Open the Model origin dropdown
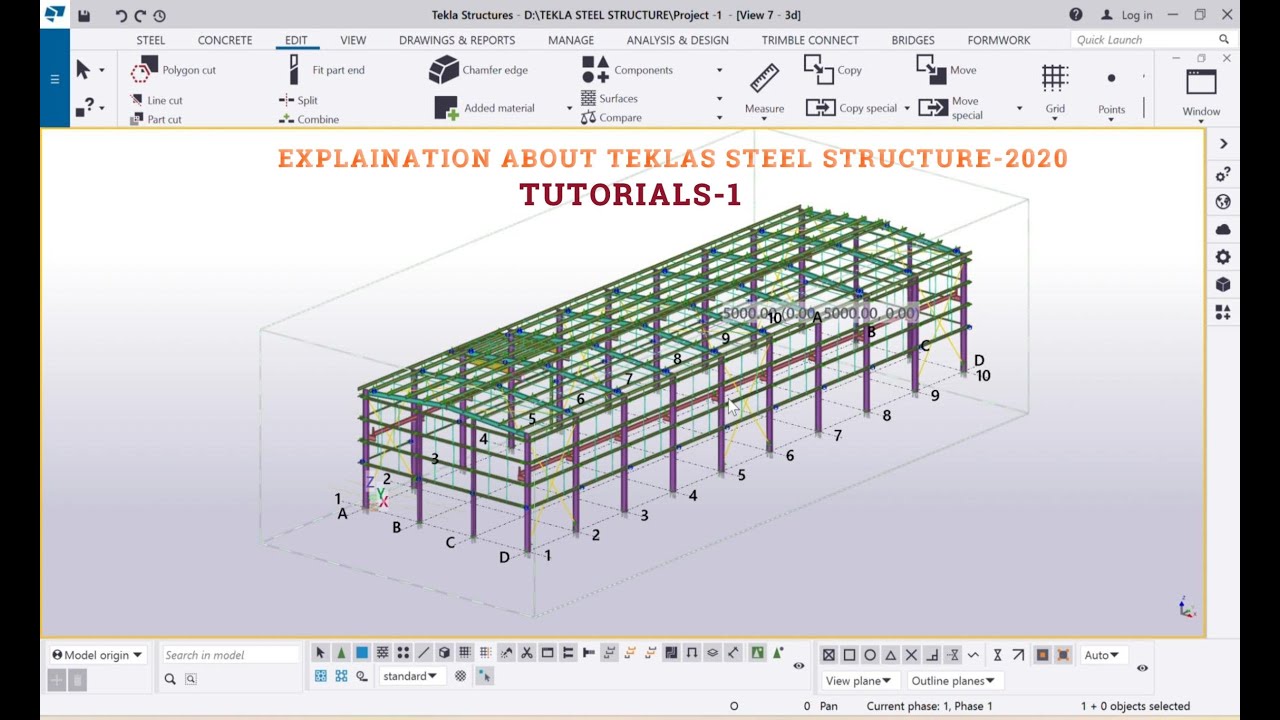1280x720 pixels. [x=97, y=655]
